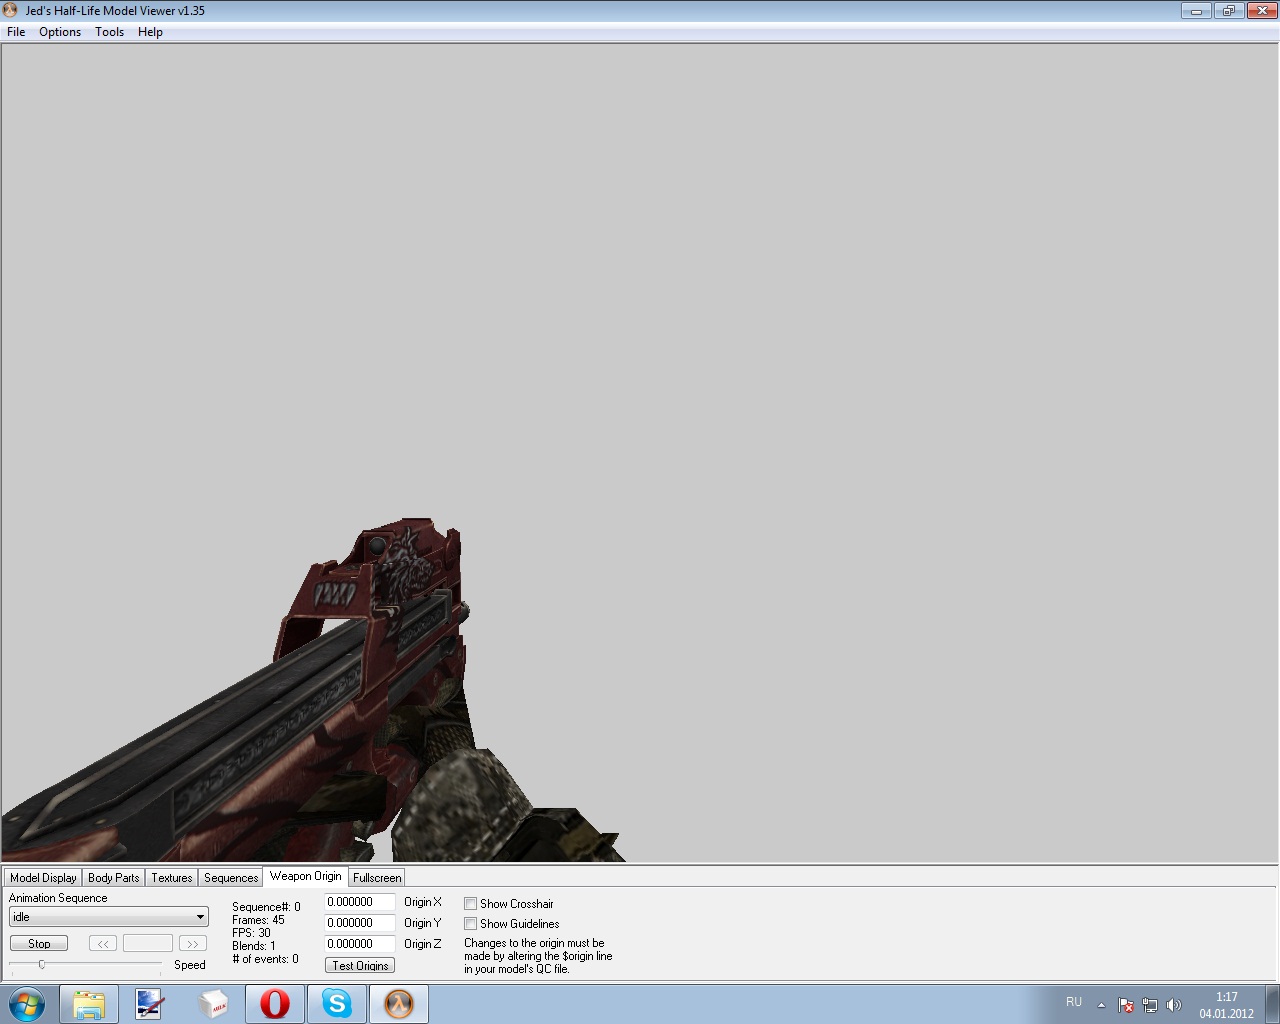Open the Opera browser taskbar icon
The width and height of the screenshot is (1280, 1024).
pos(275,1004)
